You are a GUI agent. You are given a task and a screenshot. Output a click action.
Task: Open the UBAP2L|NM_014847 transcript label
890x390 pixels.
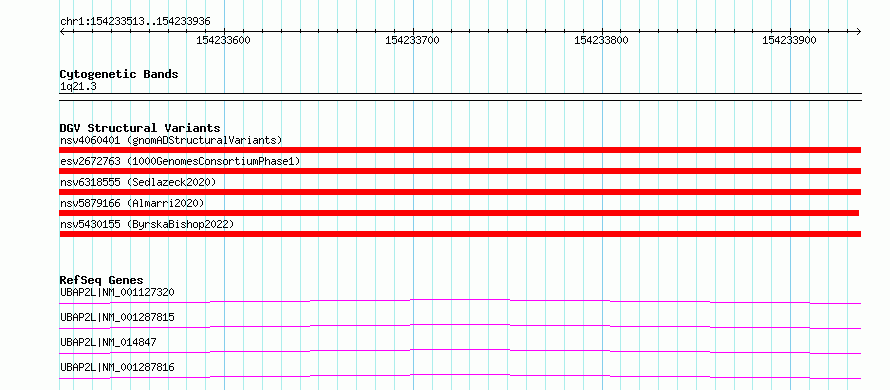pyautogui.click(x=108, y=342)
